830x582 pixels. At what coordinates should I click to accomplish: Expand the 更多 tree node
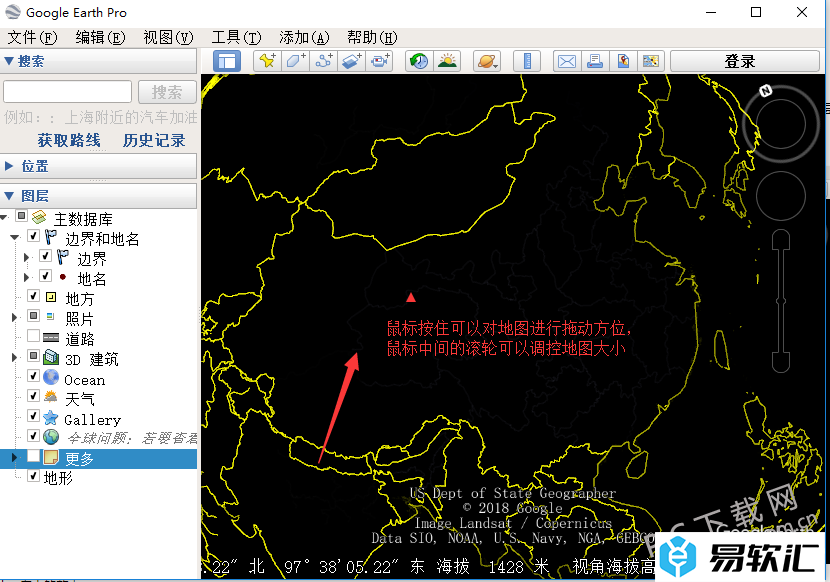15,458
